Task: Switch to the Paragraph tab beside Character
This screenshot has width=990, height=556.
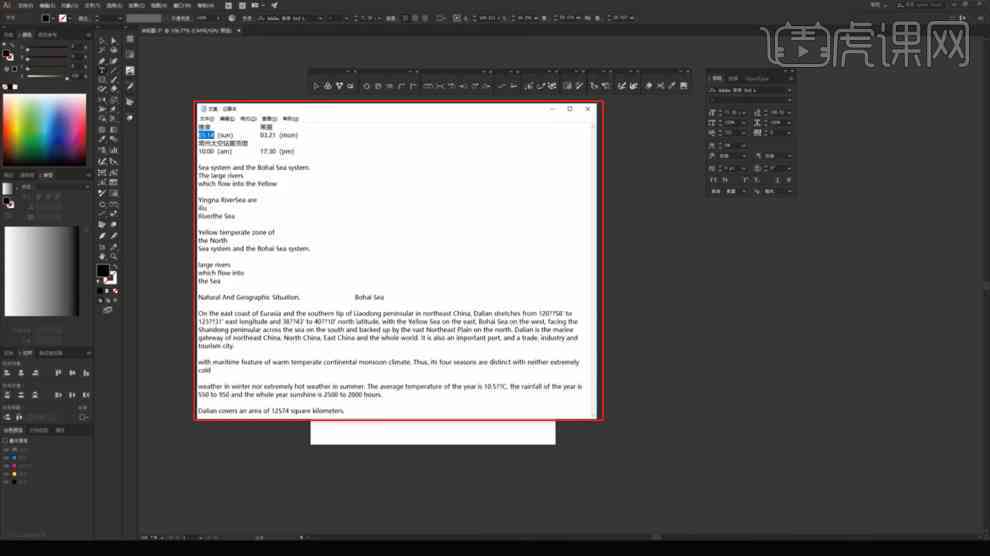Action: 733,78
